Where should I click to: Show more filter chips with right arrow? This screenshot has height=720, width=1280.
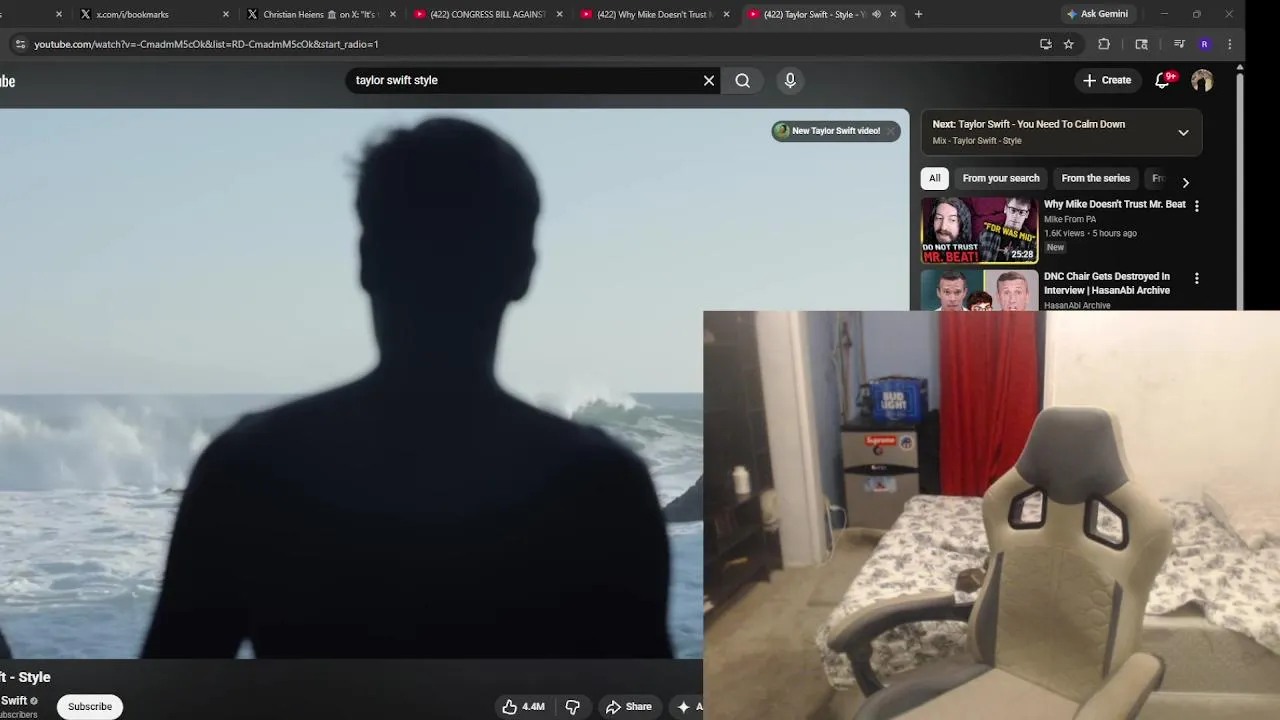[x=1185, y=182]
